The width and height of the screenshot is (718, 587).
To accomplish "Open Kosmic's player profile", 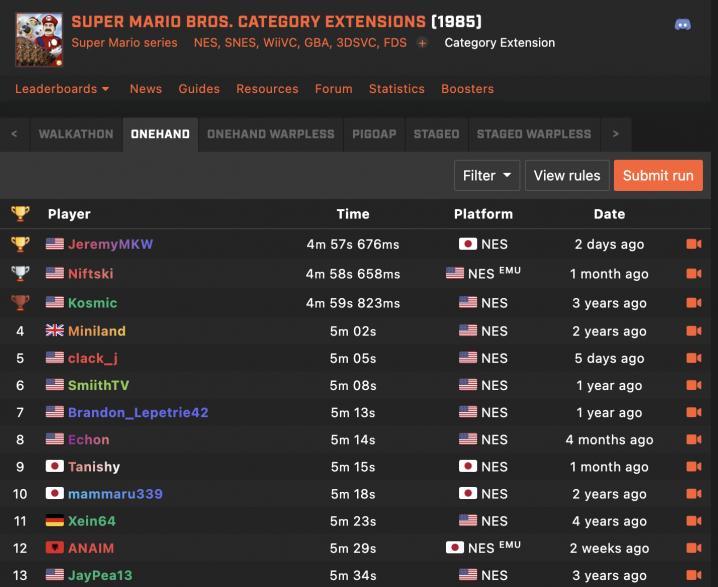I will point(92,303).
